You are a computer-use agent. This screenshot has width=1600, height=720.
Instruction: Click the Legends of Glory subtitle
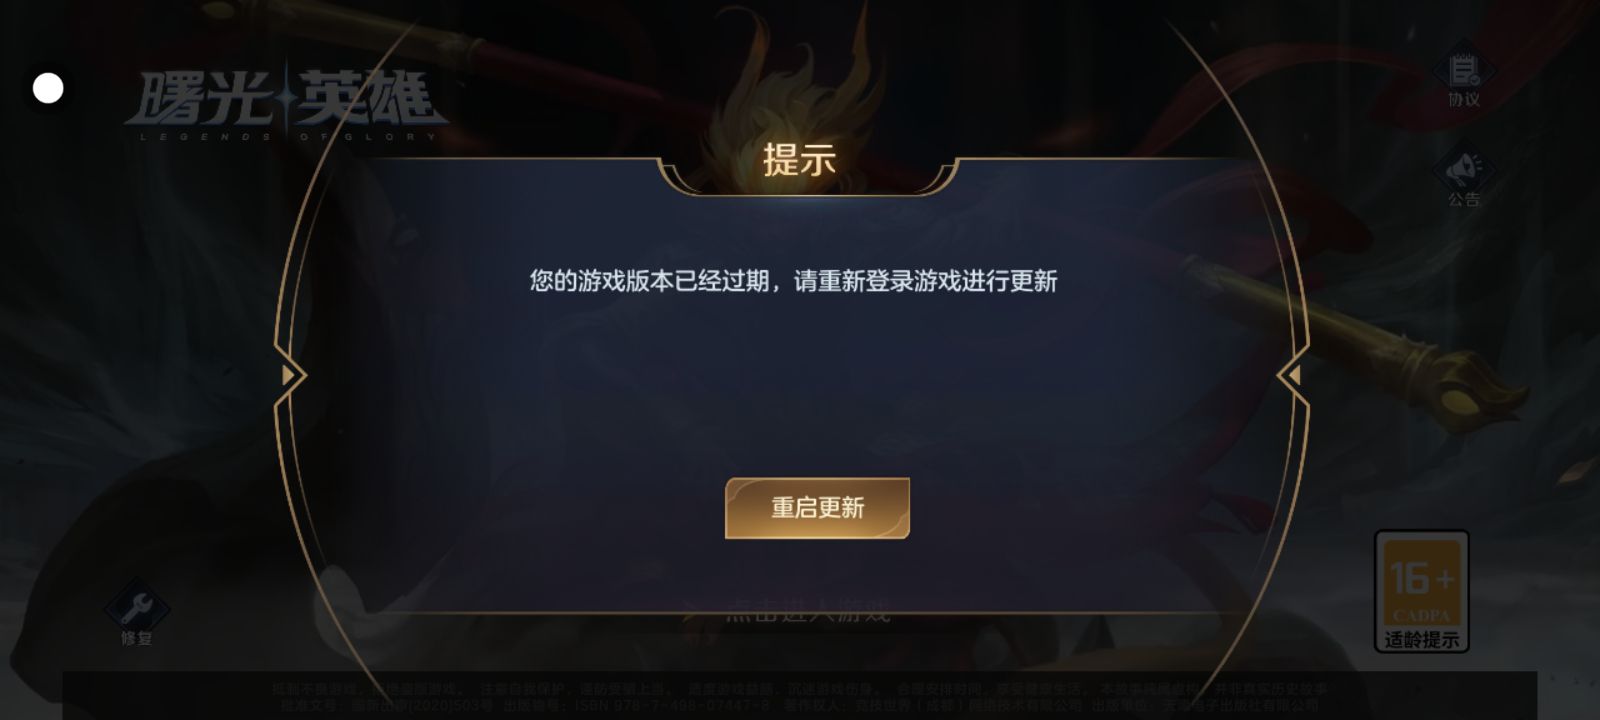tap(287, 136)
